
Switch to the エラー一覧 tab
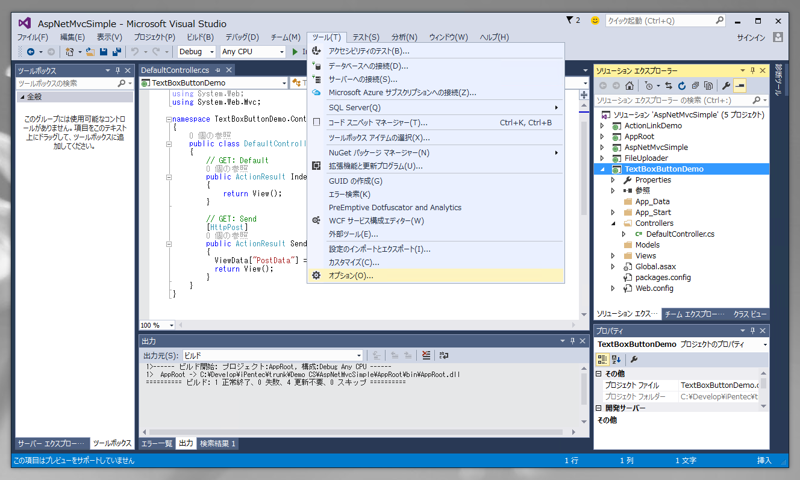[156, 443]
